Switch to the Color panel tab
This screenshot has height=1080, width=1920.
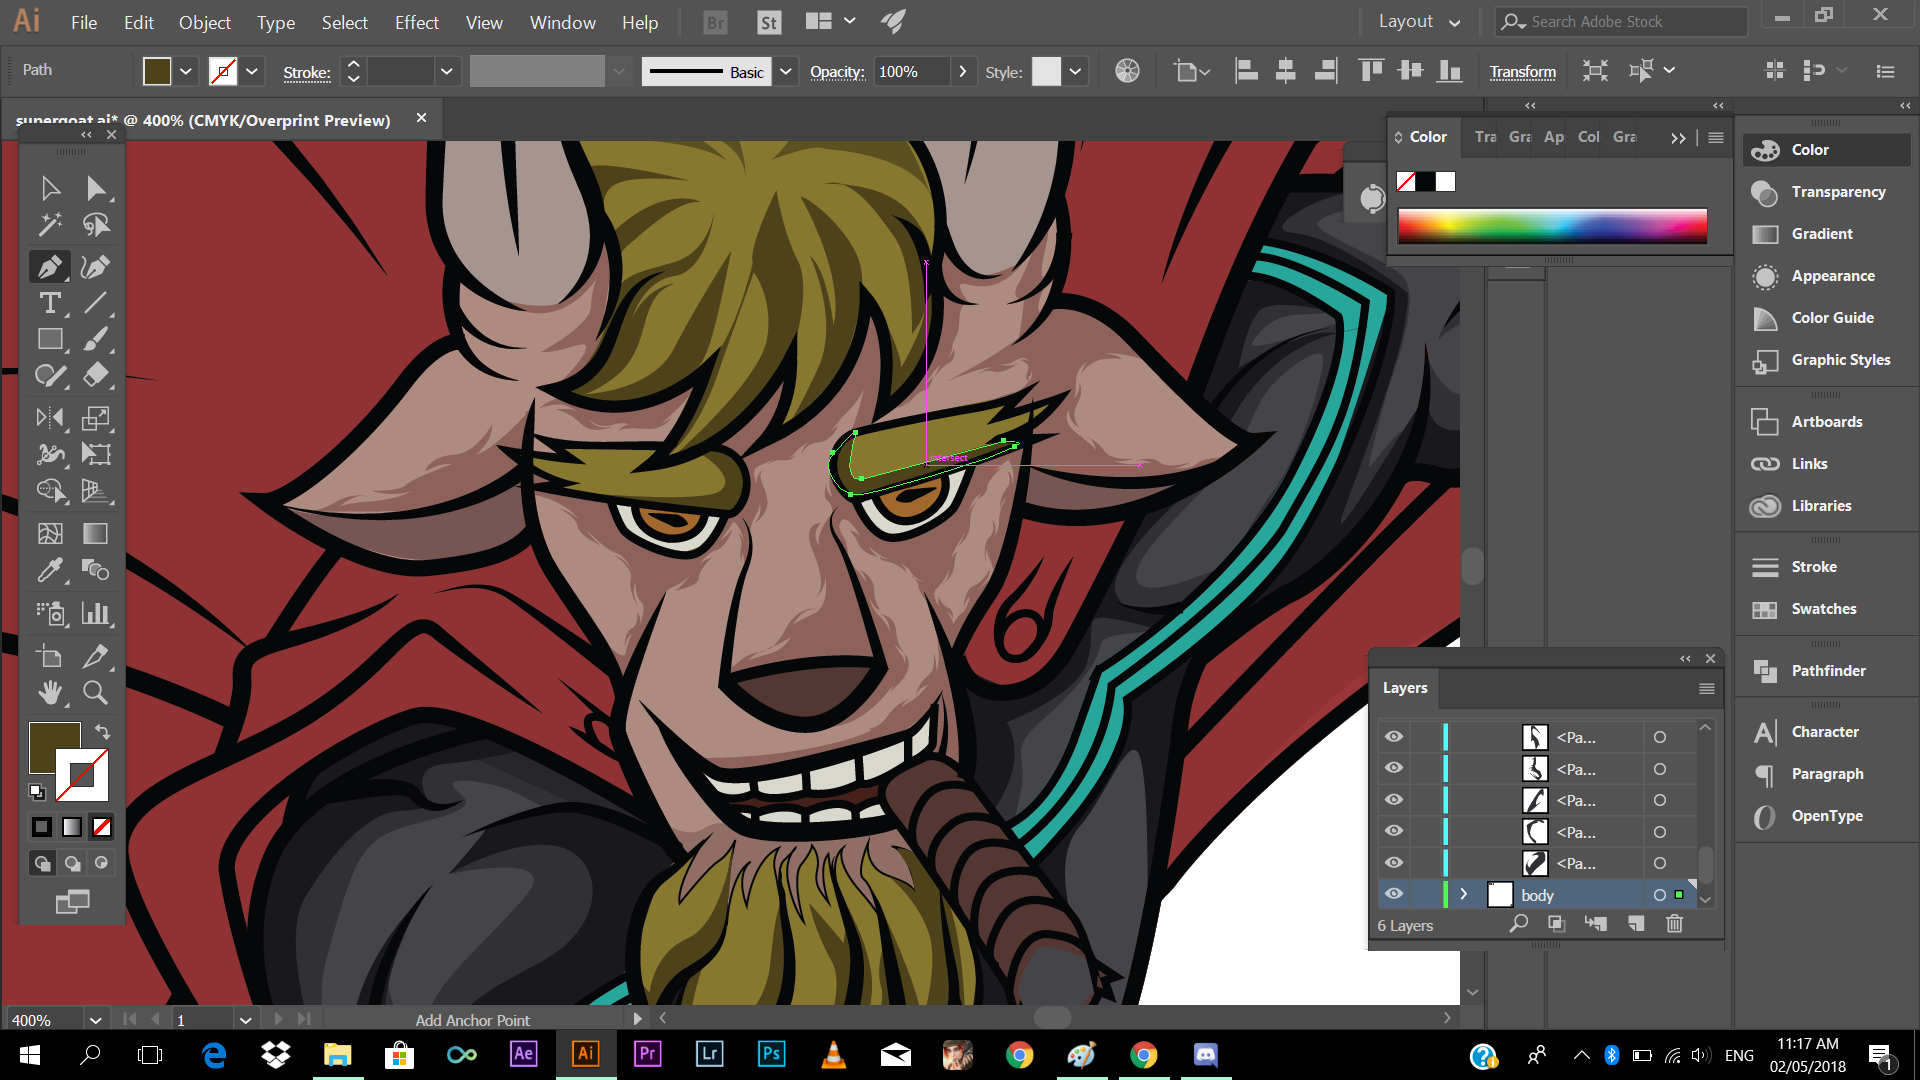pyautogui.click(x=1427, y=137)
